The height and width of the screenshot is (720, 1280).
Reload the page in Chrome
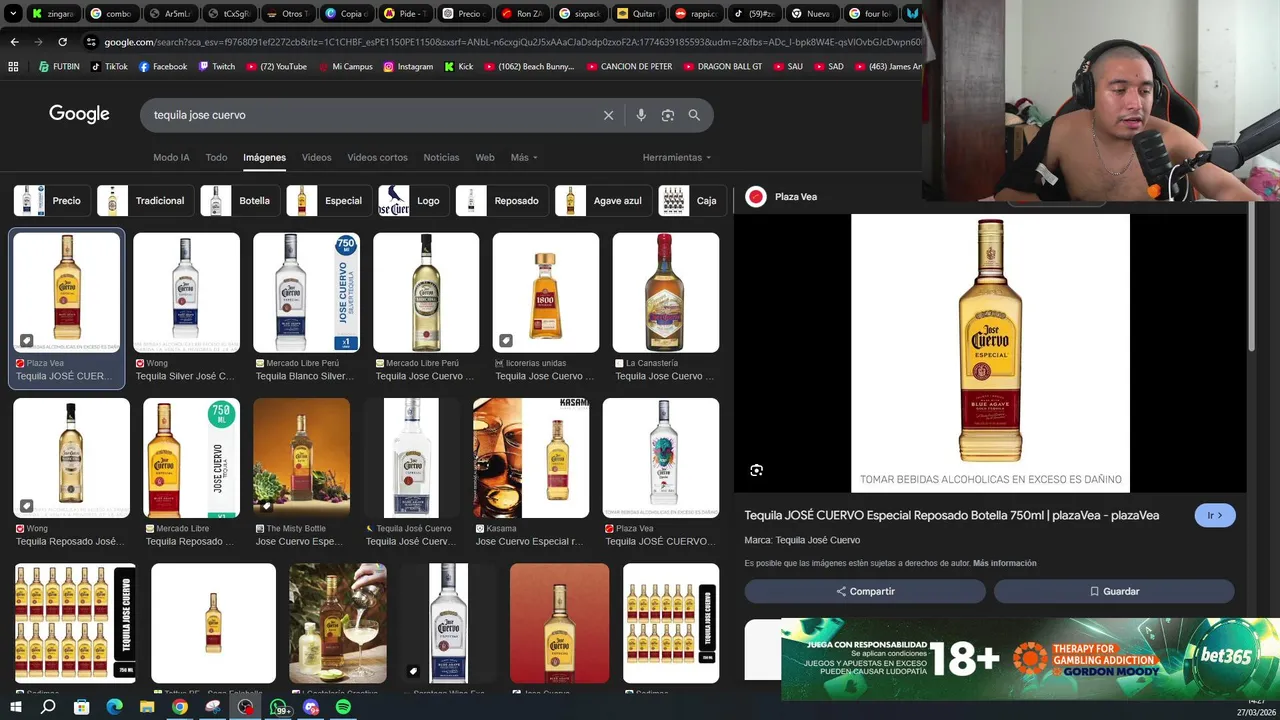62,42
